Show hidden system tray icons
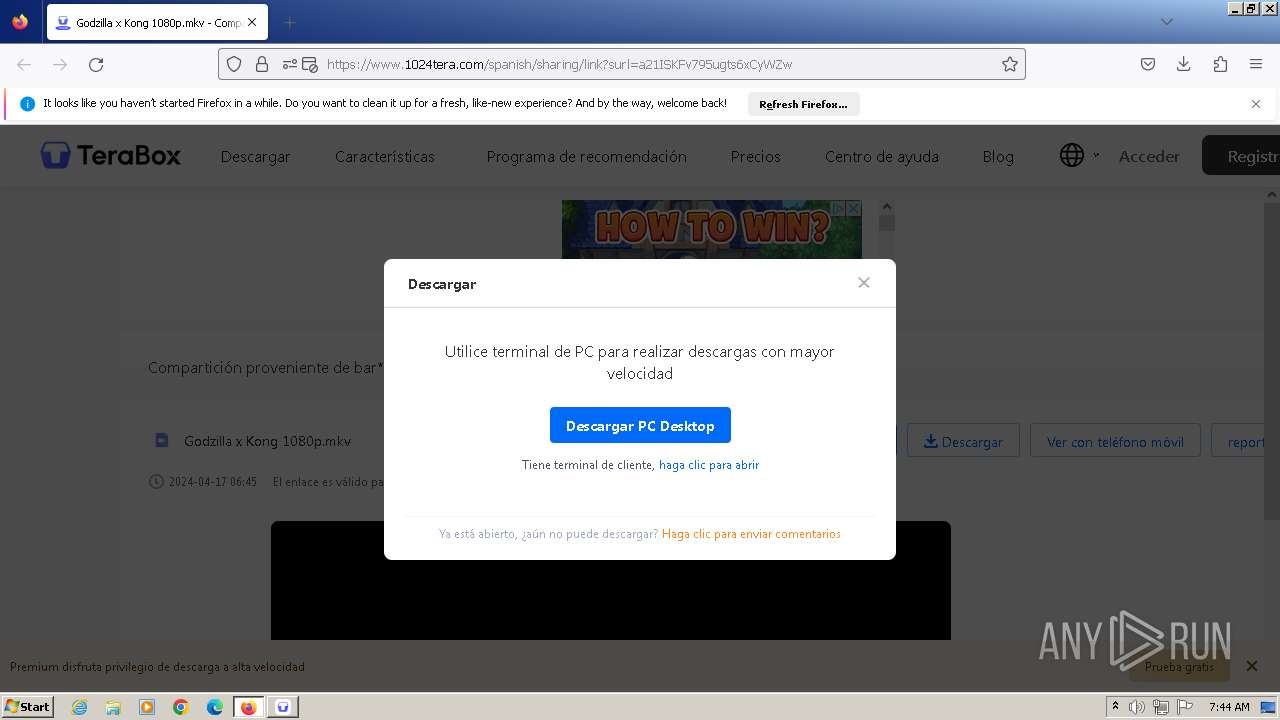The height and width of the screenshot is (720, 1280). (1115, 706)
